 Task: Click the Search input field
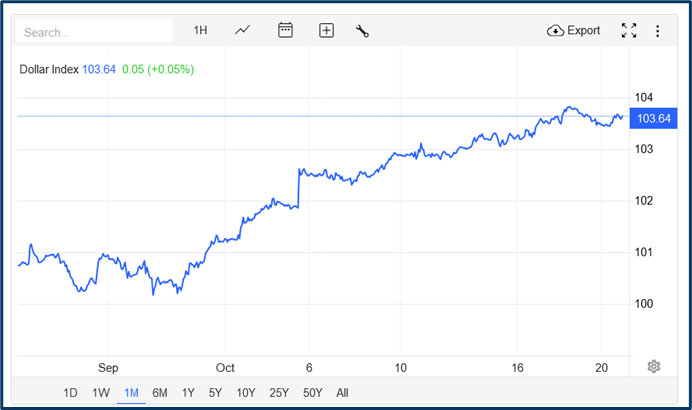tap(94, 31)
